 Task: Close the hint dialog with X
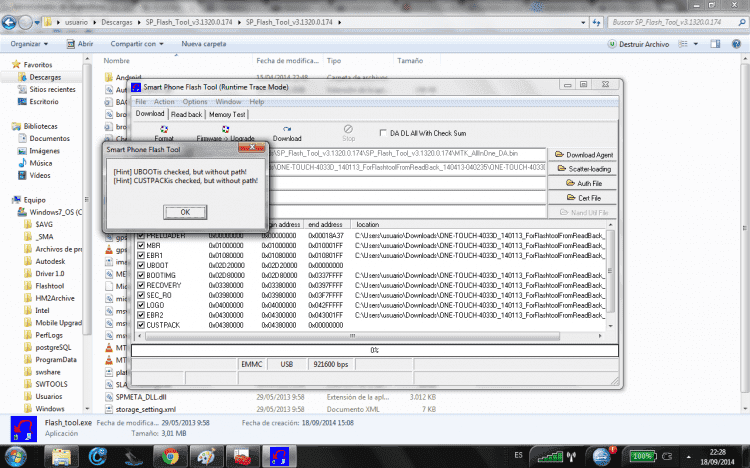[x=252, y=147]
